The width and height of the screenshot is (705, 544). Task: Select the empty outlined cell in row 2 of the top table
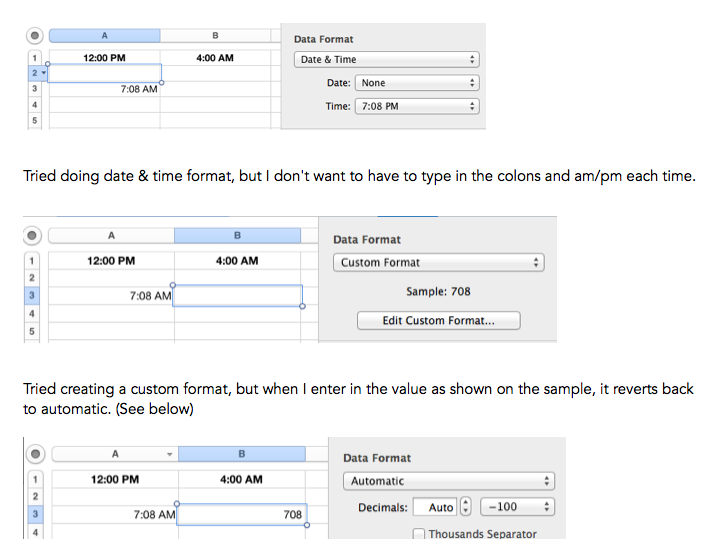[104, 73]
